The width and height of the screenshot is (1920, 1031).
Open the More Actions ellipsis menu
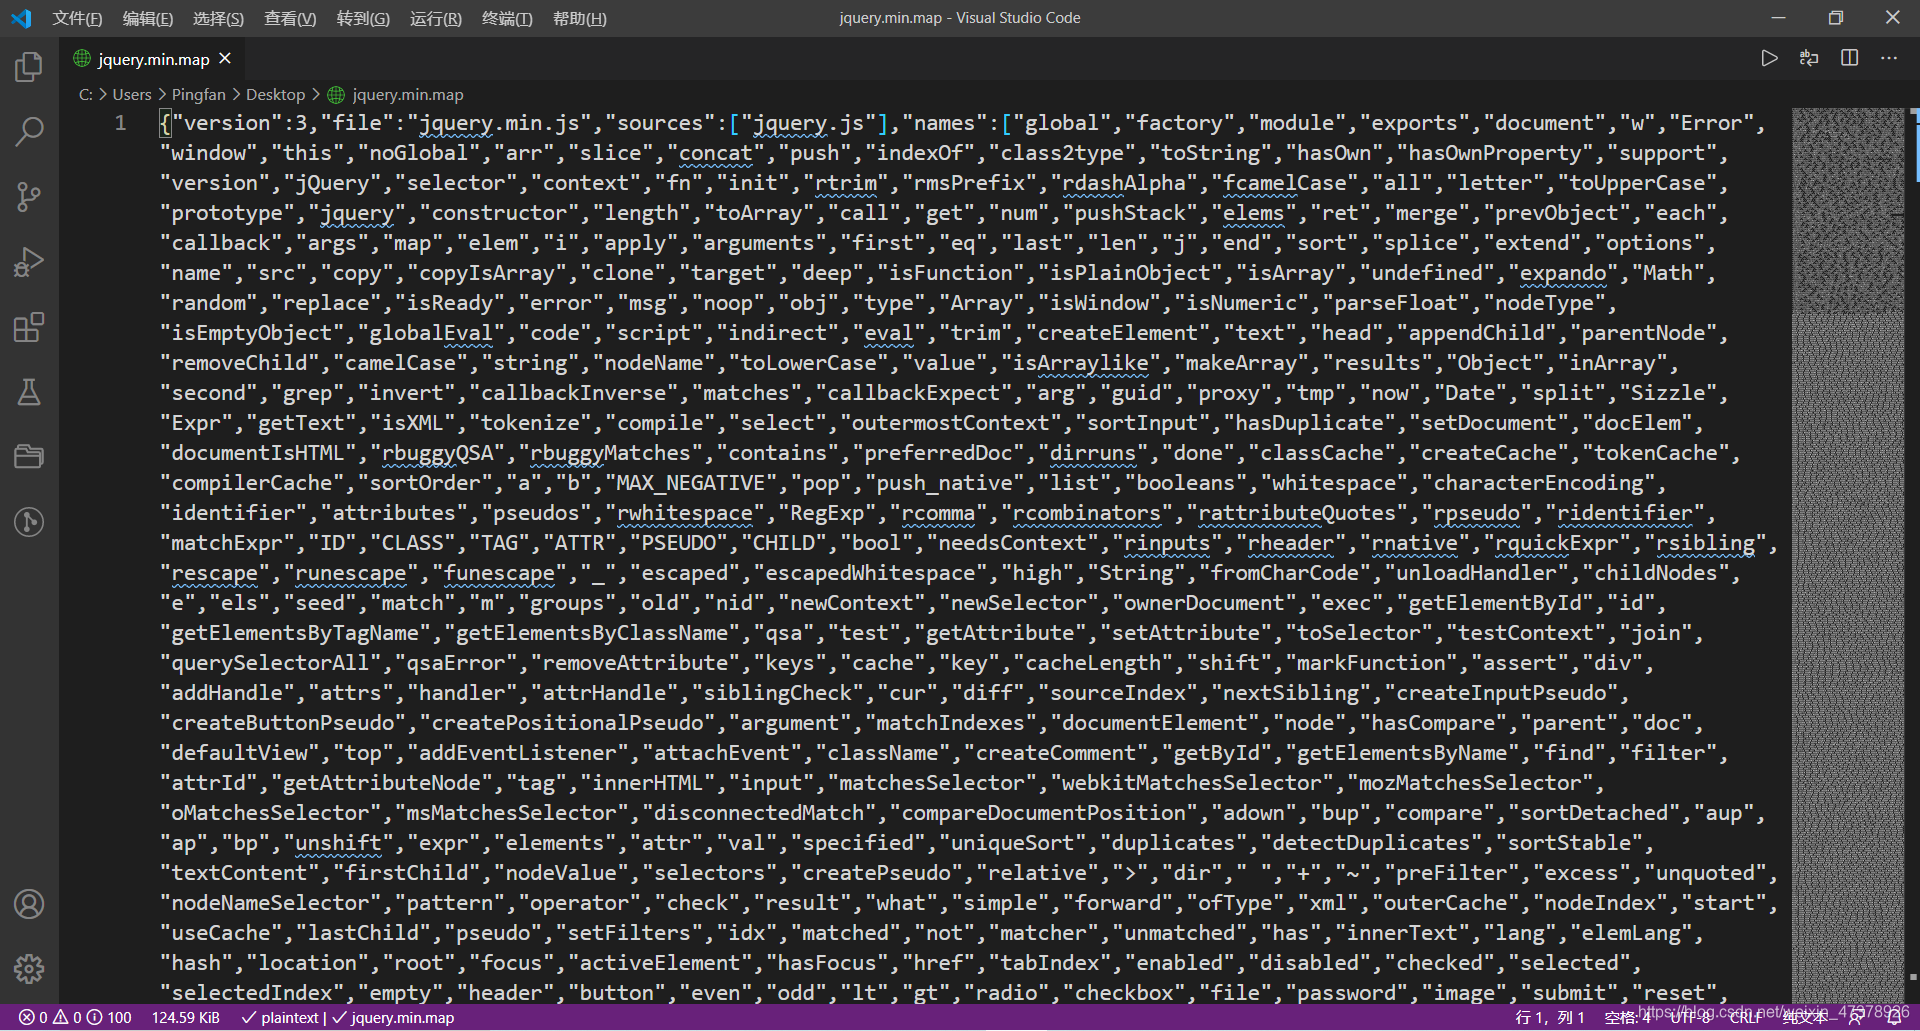(x=1889, y=58)
